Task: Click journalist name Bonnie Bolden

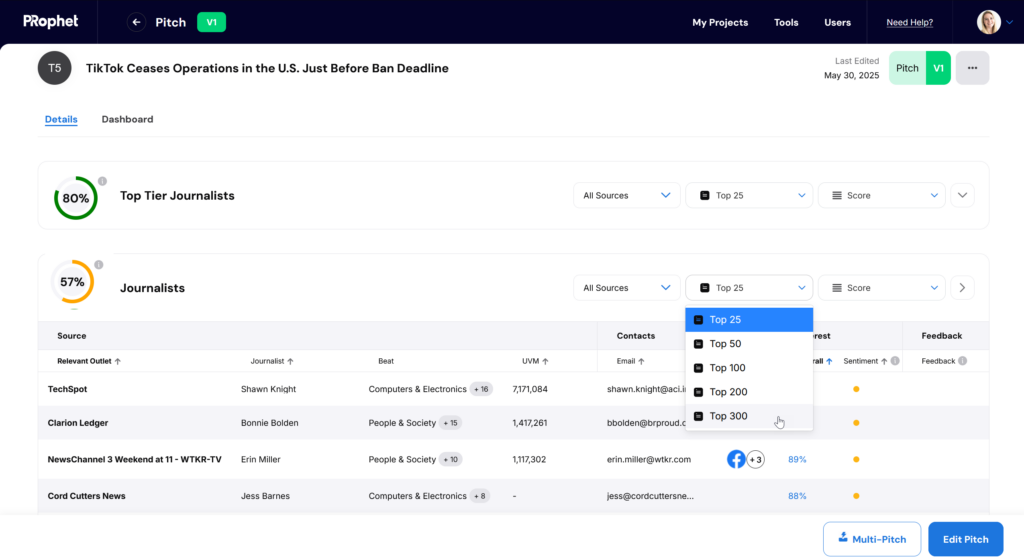Action: [270, 423]
